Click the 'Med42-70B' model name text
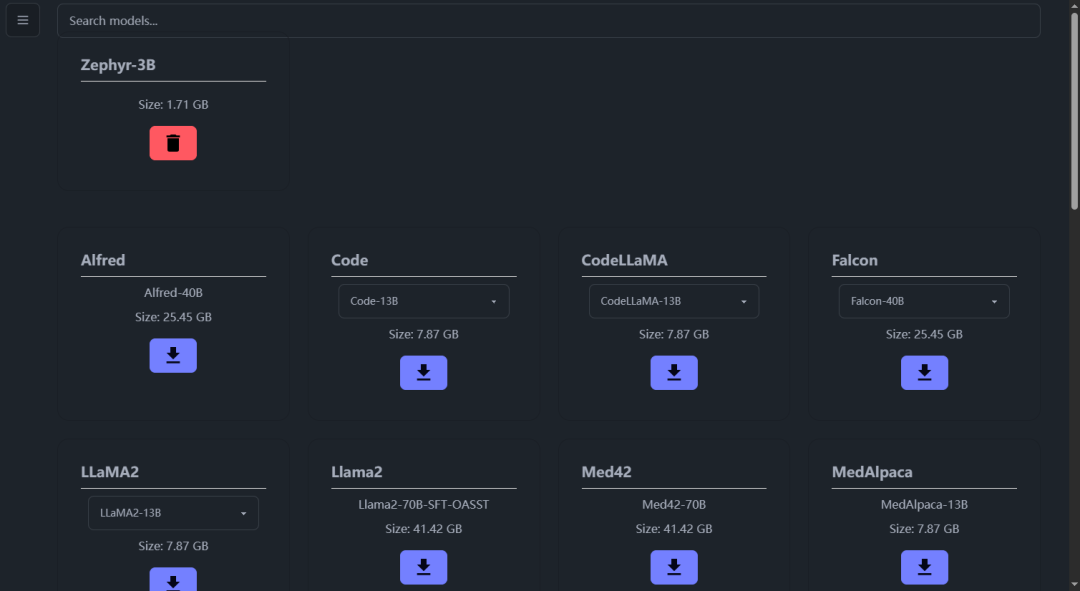This screenshot has width=1080, height=591. pyautogui.click(x=674, y=504)
